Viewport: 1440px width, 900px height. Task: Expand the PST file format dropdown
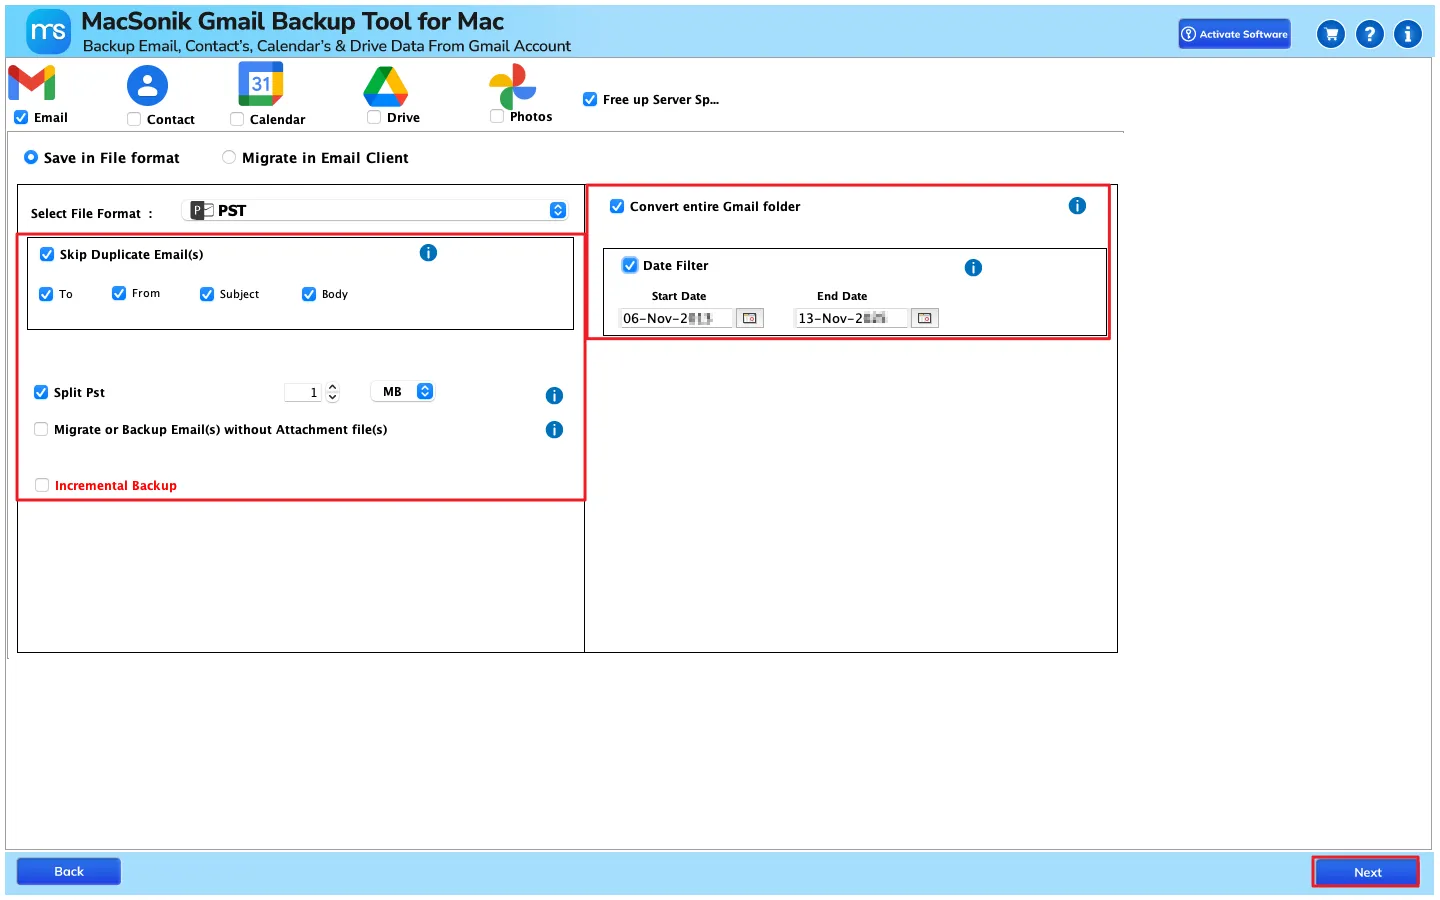[x=558, y=210]
